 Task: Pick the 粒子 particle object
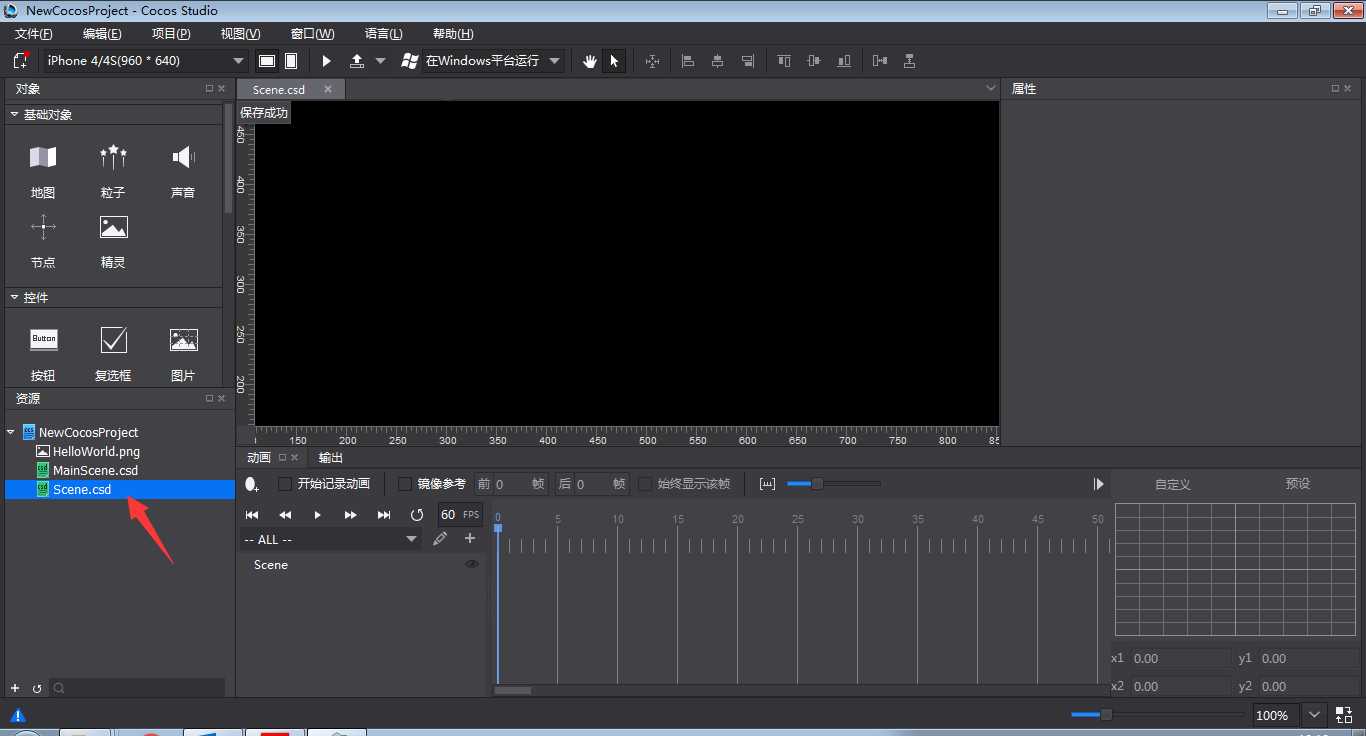(x=113, y=170)
